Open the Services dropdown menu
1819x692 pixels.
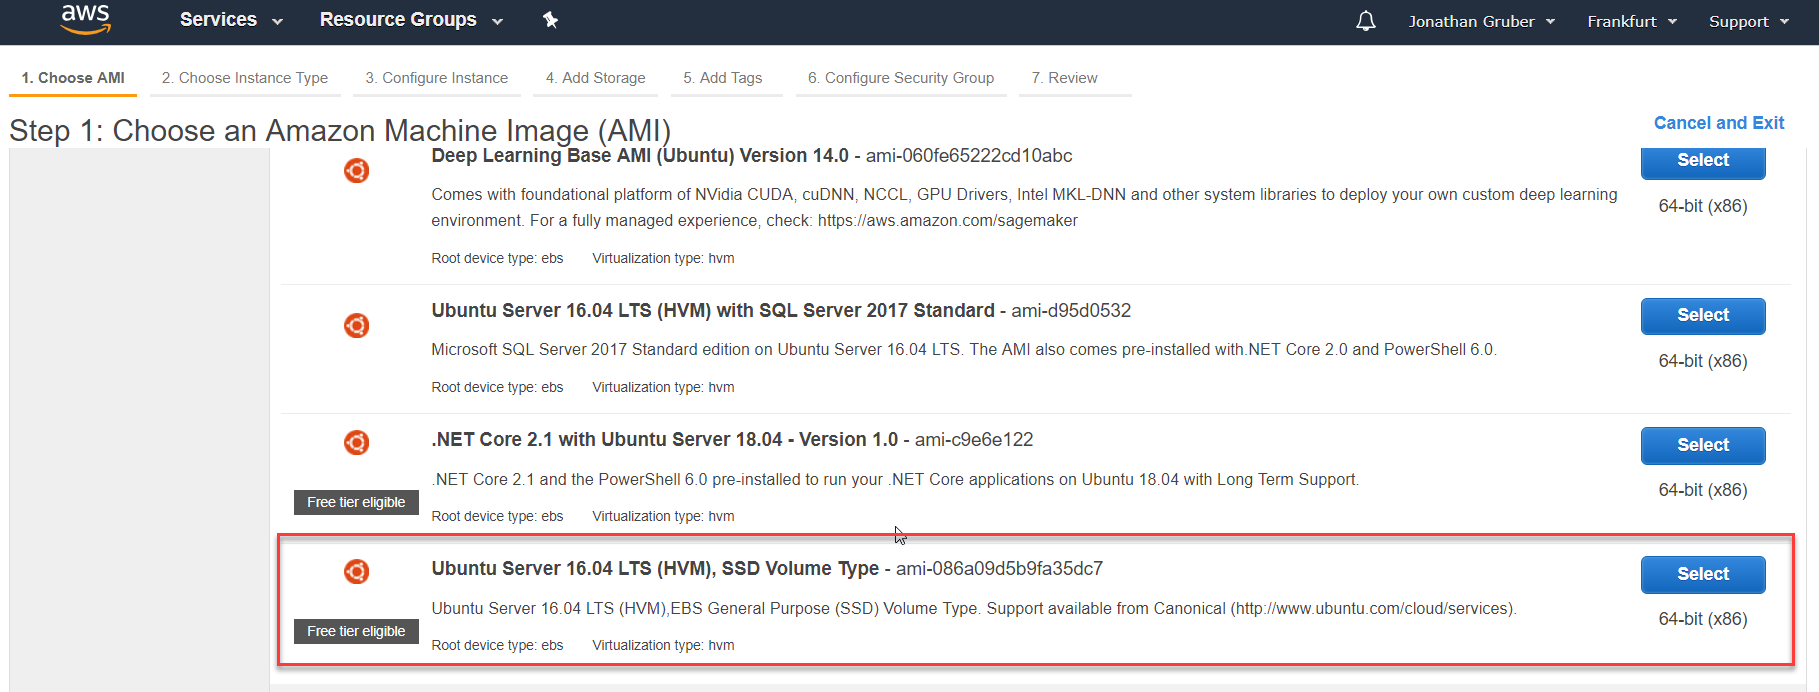click(231, 20)
